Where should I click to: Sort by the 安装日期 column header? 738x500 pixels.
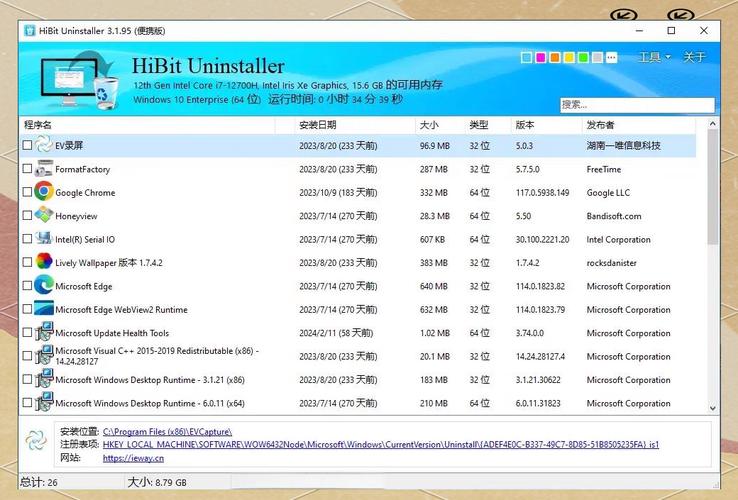click(x=354, y=125)
